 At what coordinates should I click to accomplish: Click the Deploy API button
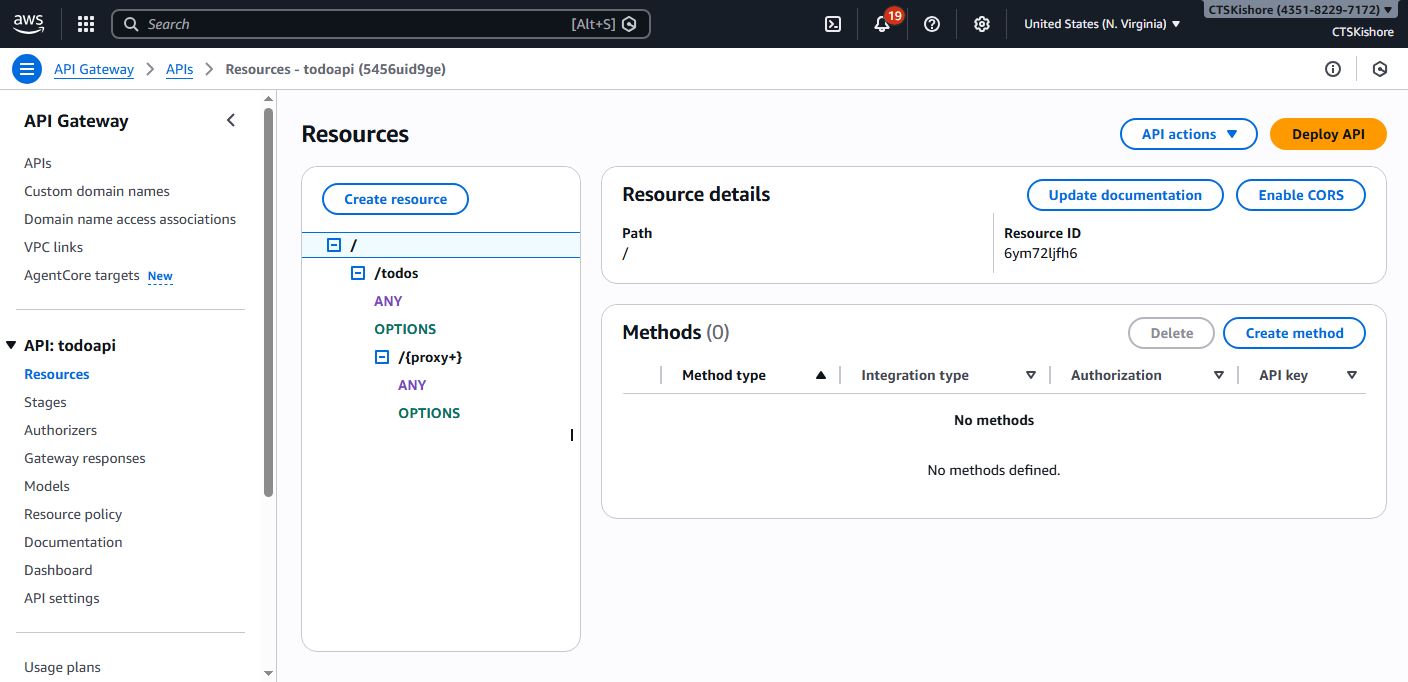1327,134
